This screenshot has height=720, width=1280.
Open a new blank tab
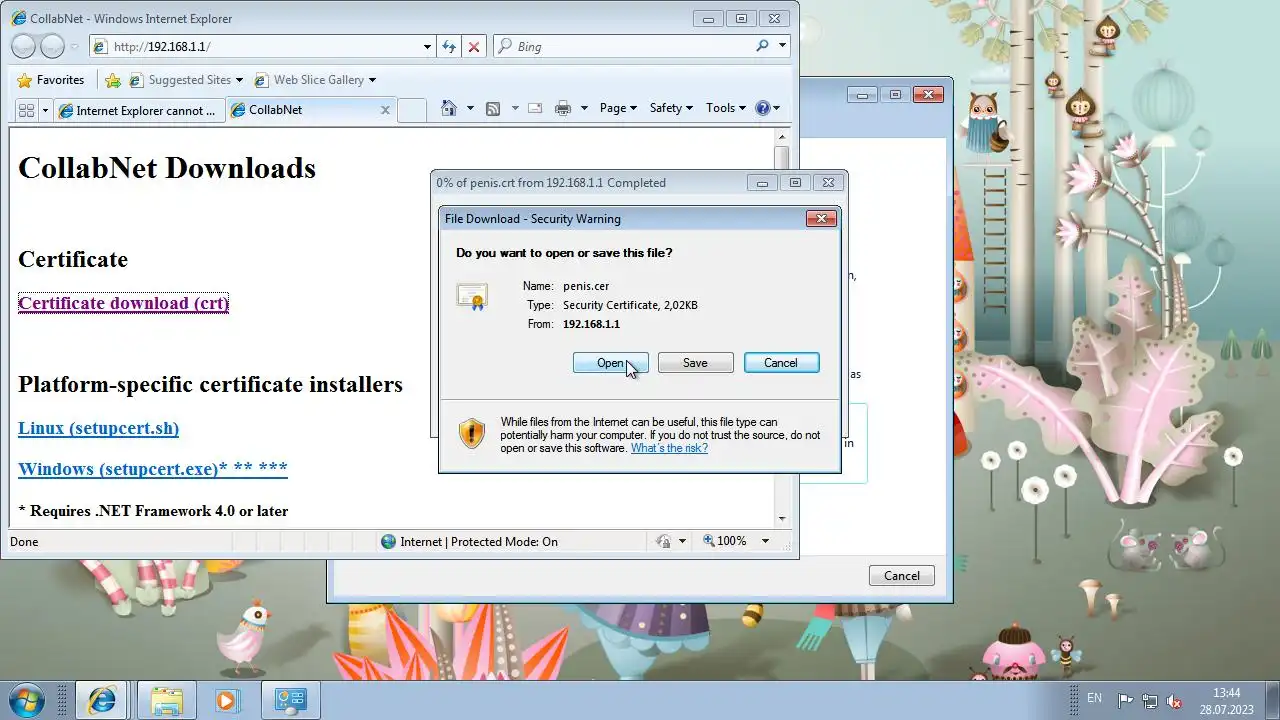(412, 110)
